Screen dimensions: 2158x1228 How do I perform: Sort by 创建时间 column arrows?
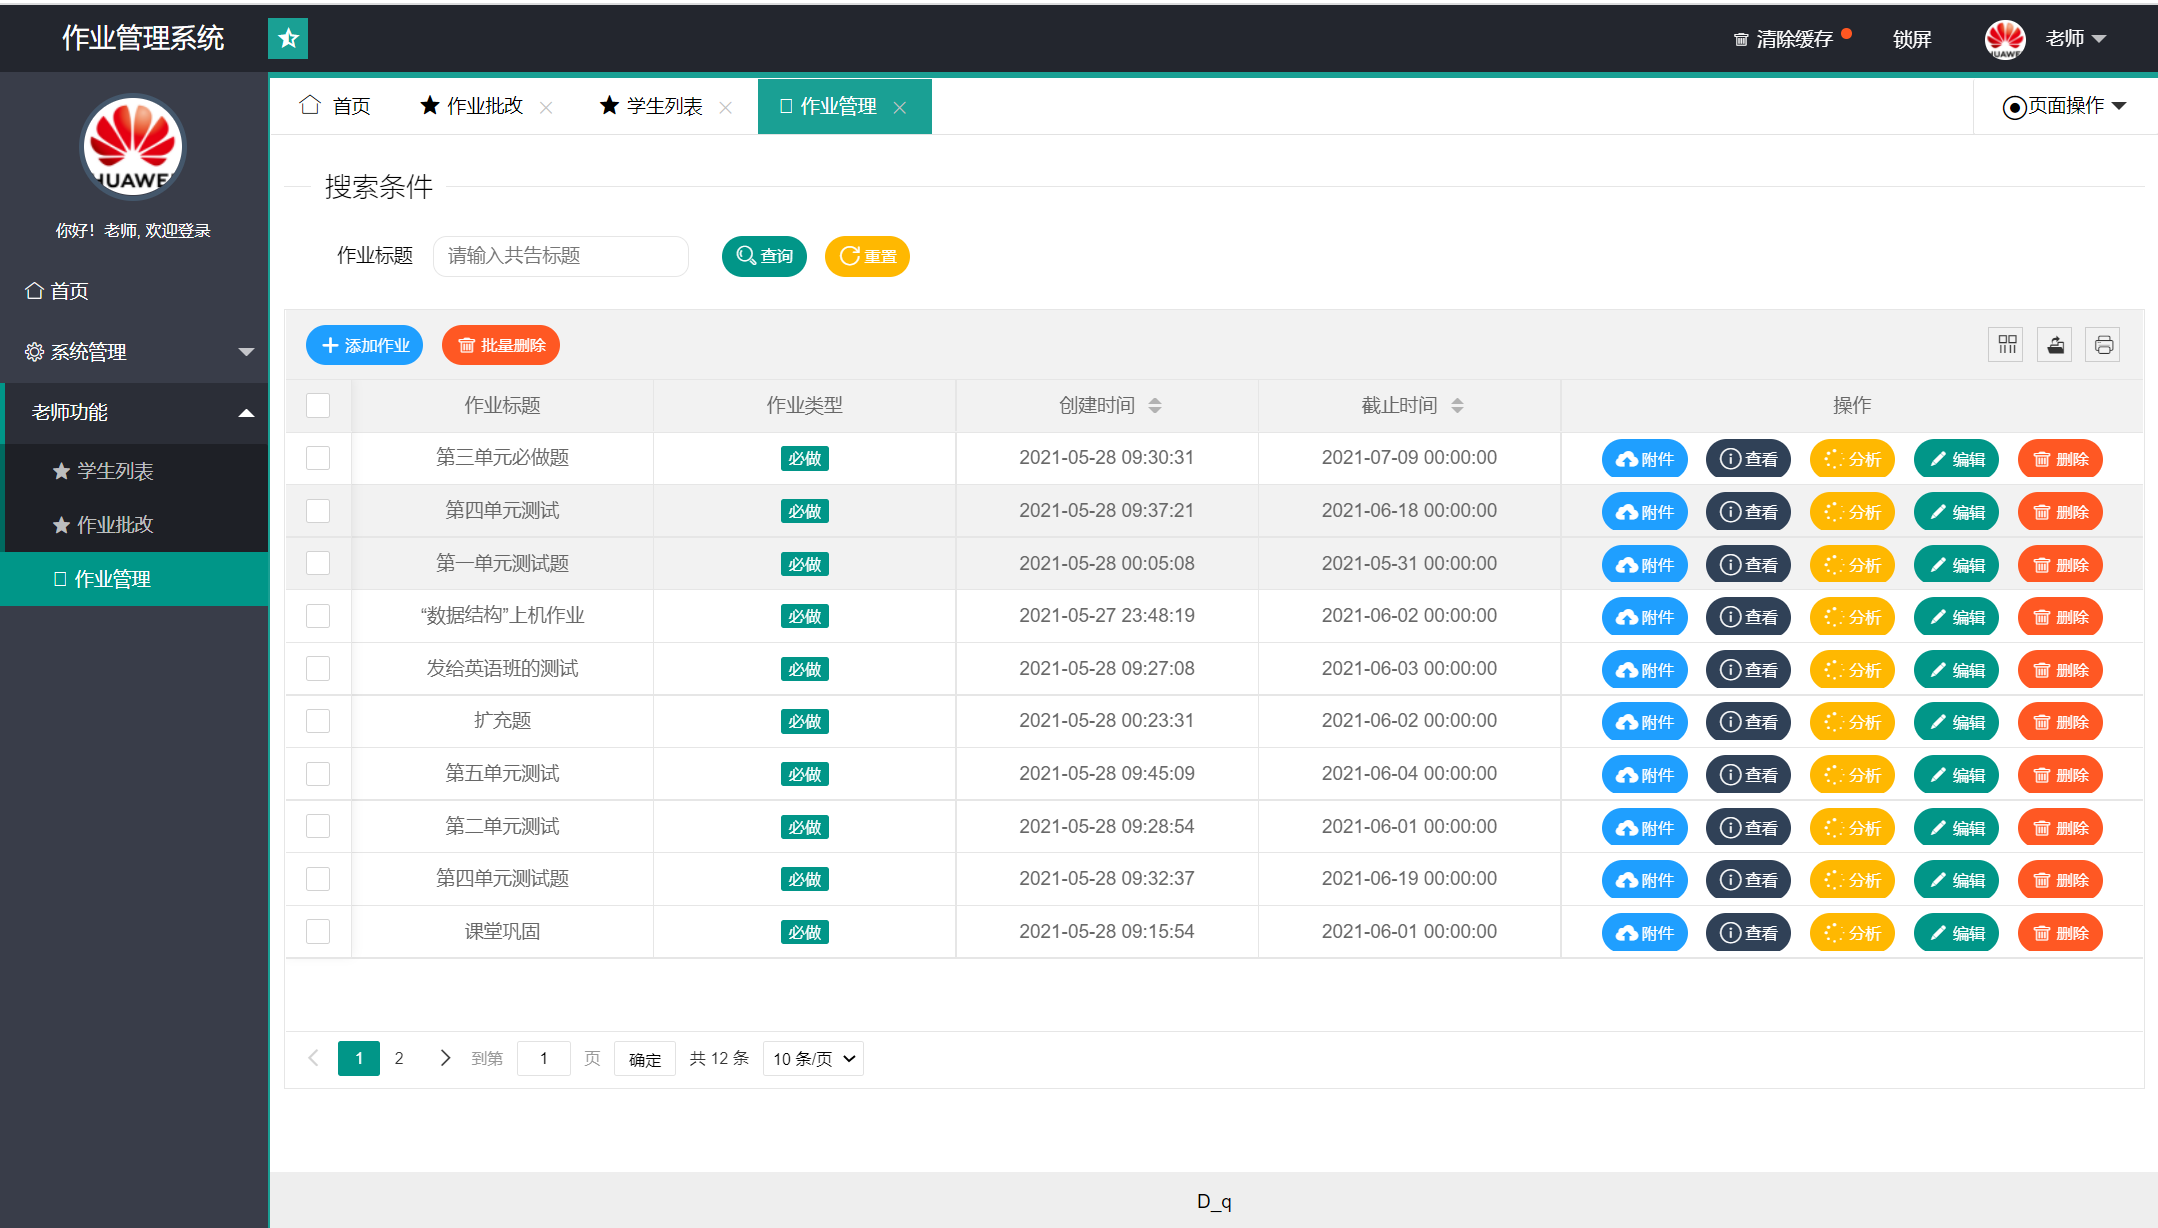1155,405
